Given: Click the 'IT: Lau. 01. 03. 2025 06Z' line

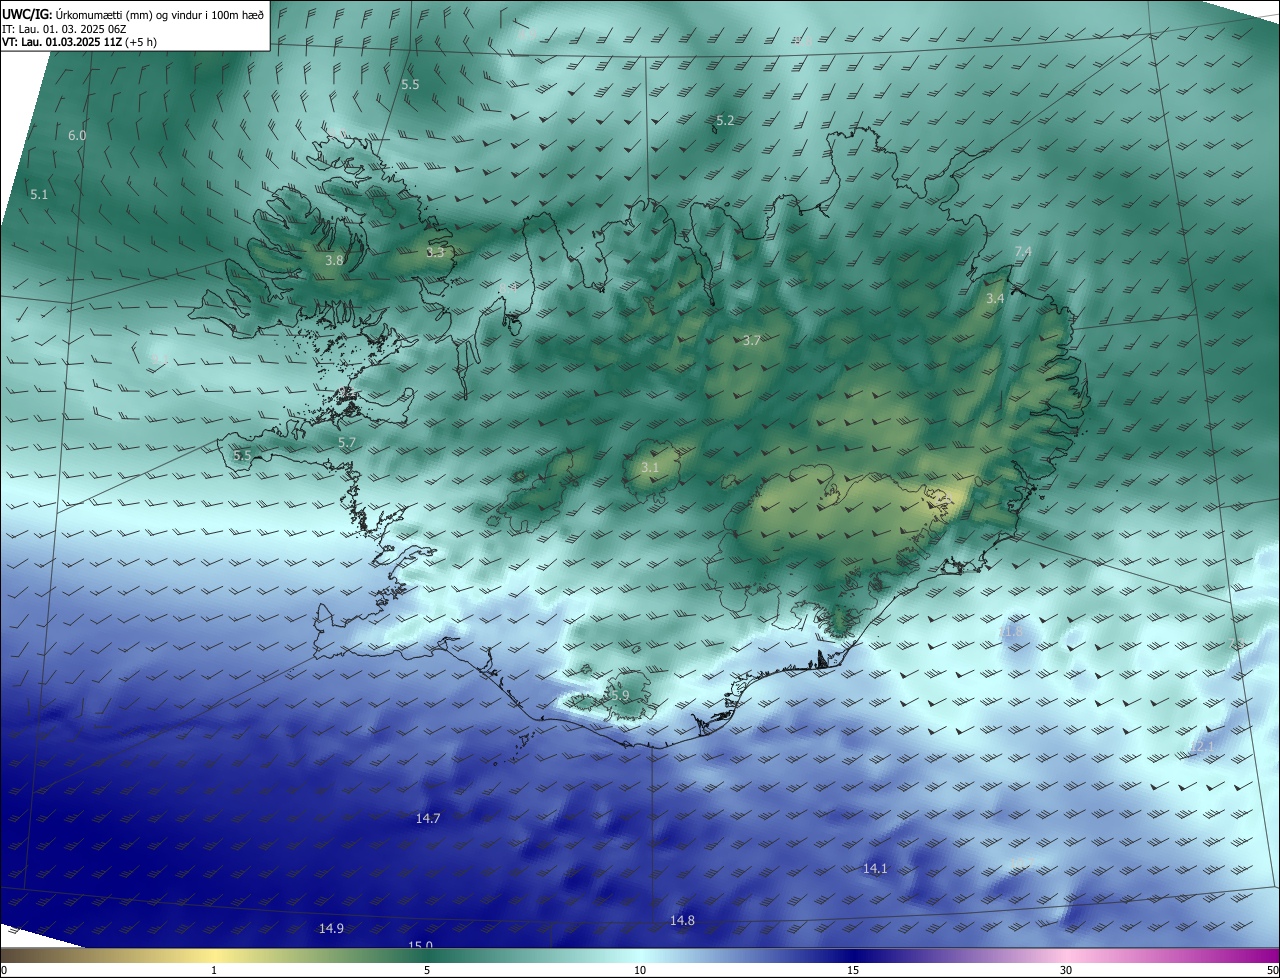Looking at the screenshot, I should pos(64,28).
